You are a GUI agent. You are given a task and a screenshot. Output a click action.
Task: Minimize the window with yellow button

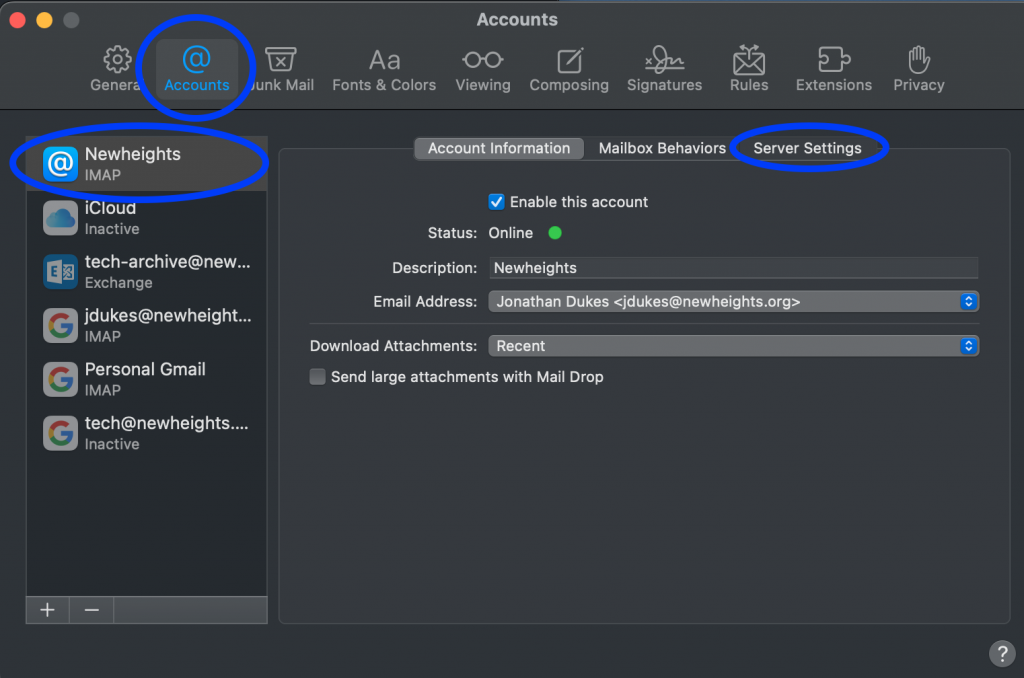coord(44,20)
